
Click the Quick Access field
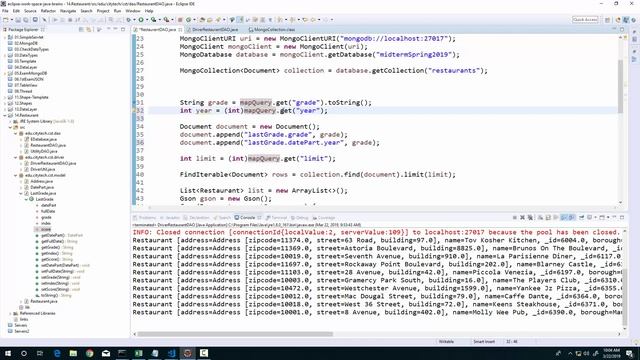(585, 20)
